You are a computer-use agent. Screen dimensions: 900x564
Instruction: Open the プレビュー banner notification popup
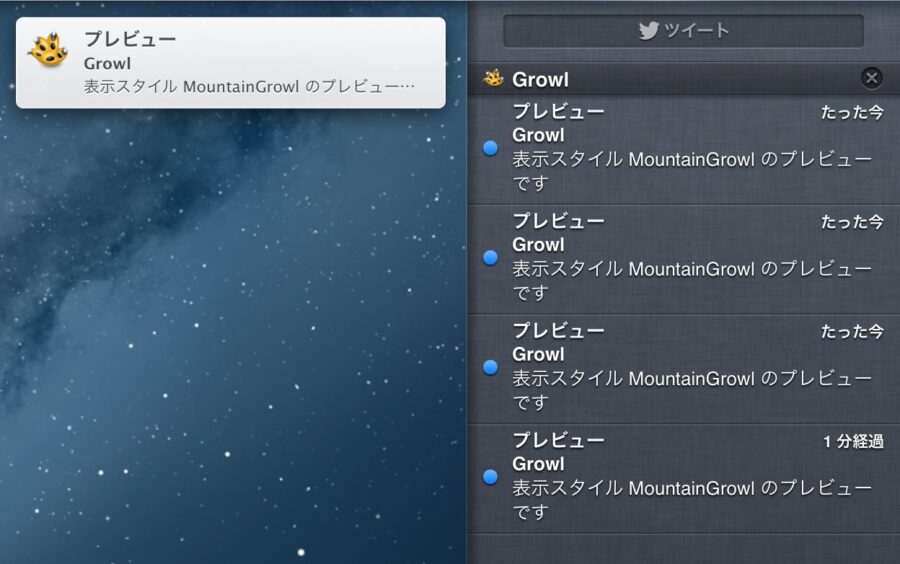pos(231,63)
